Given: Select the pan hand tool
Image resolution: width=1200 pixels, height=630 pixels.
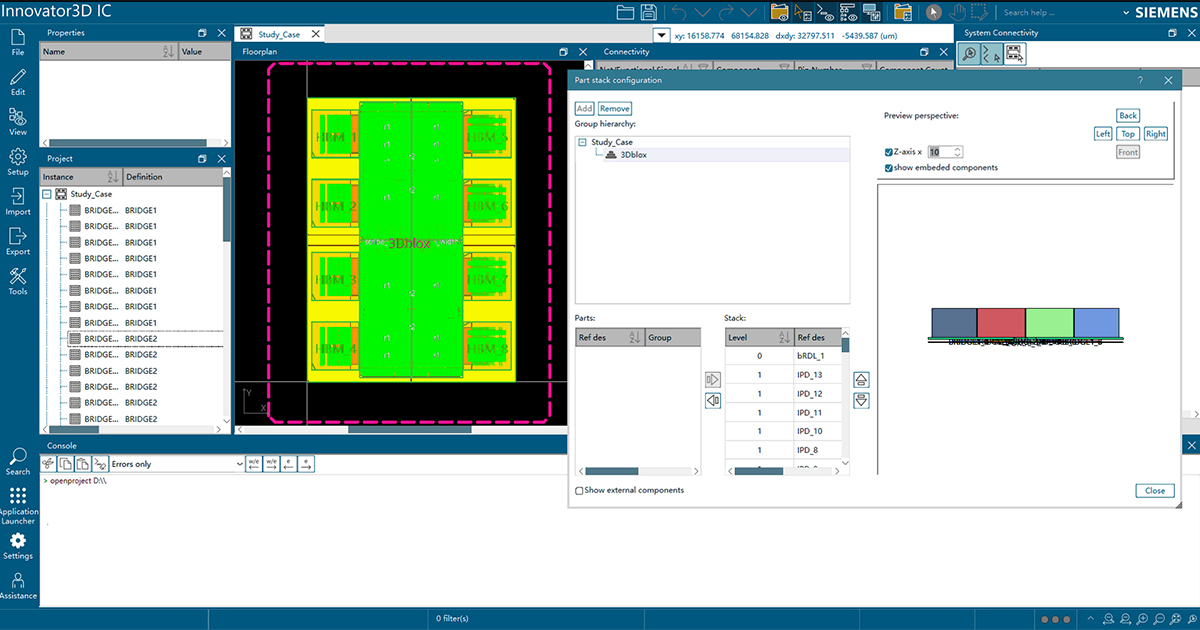Looking at the screenshot, I should point(957,12).
